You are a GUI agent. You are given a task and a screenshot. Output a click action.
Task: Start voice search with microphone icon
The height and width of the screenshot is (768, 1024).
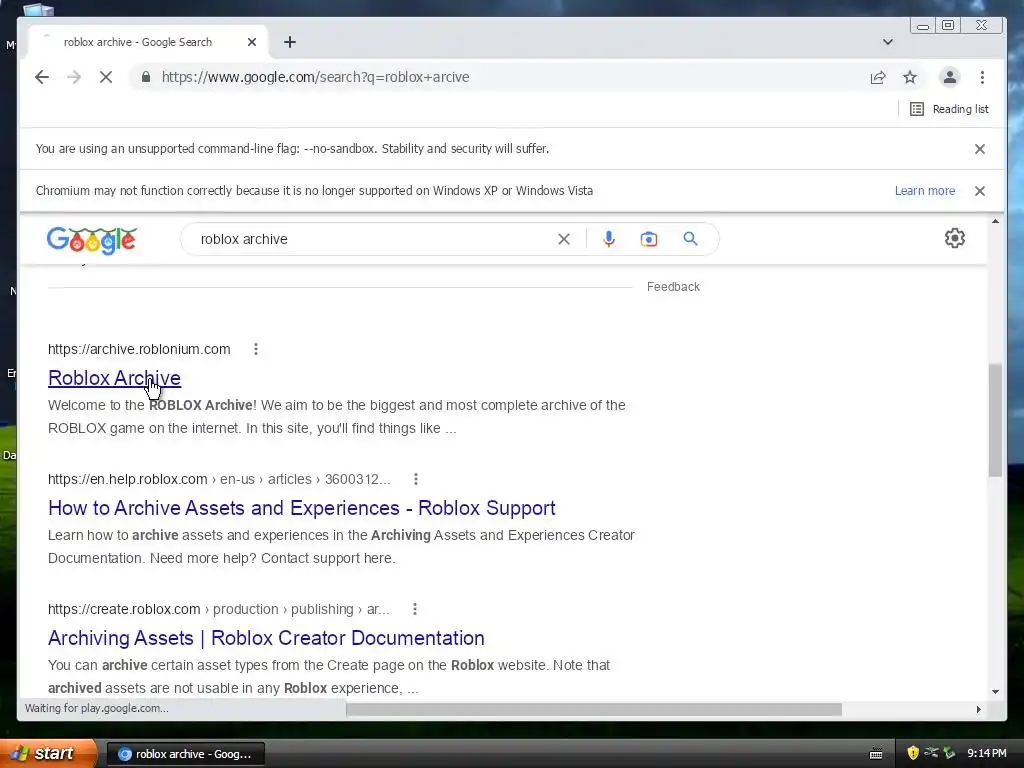pyautogui.click(x=609, y=239)
